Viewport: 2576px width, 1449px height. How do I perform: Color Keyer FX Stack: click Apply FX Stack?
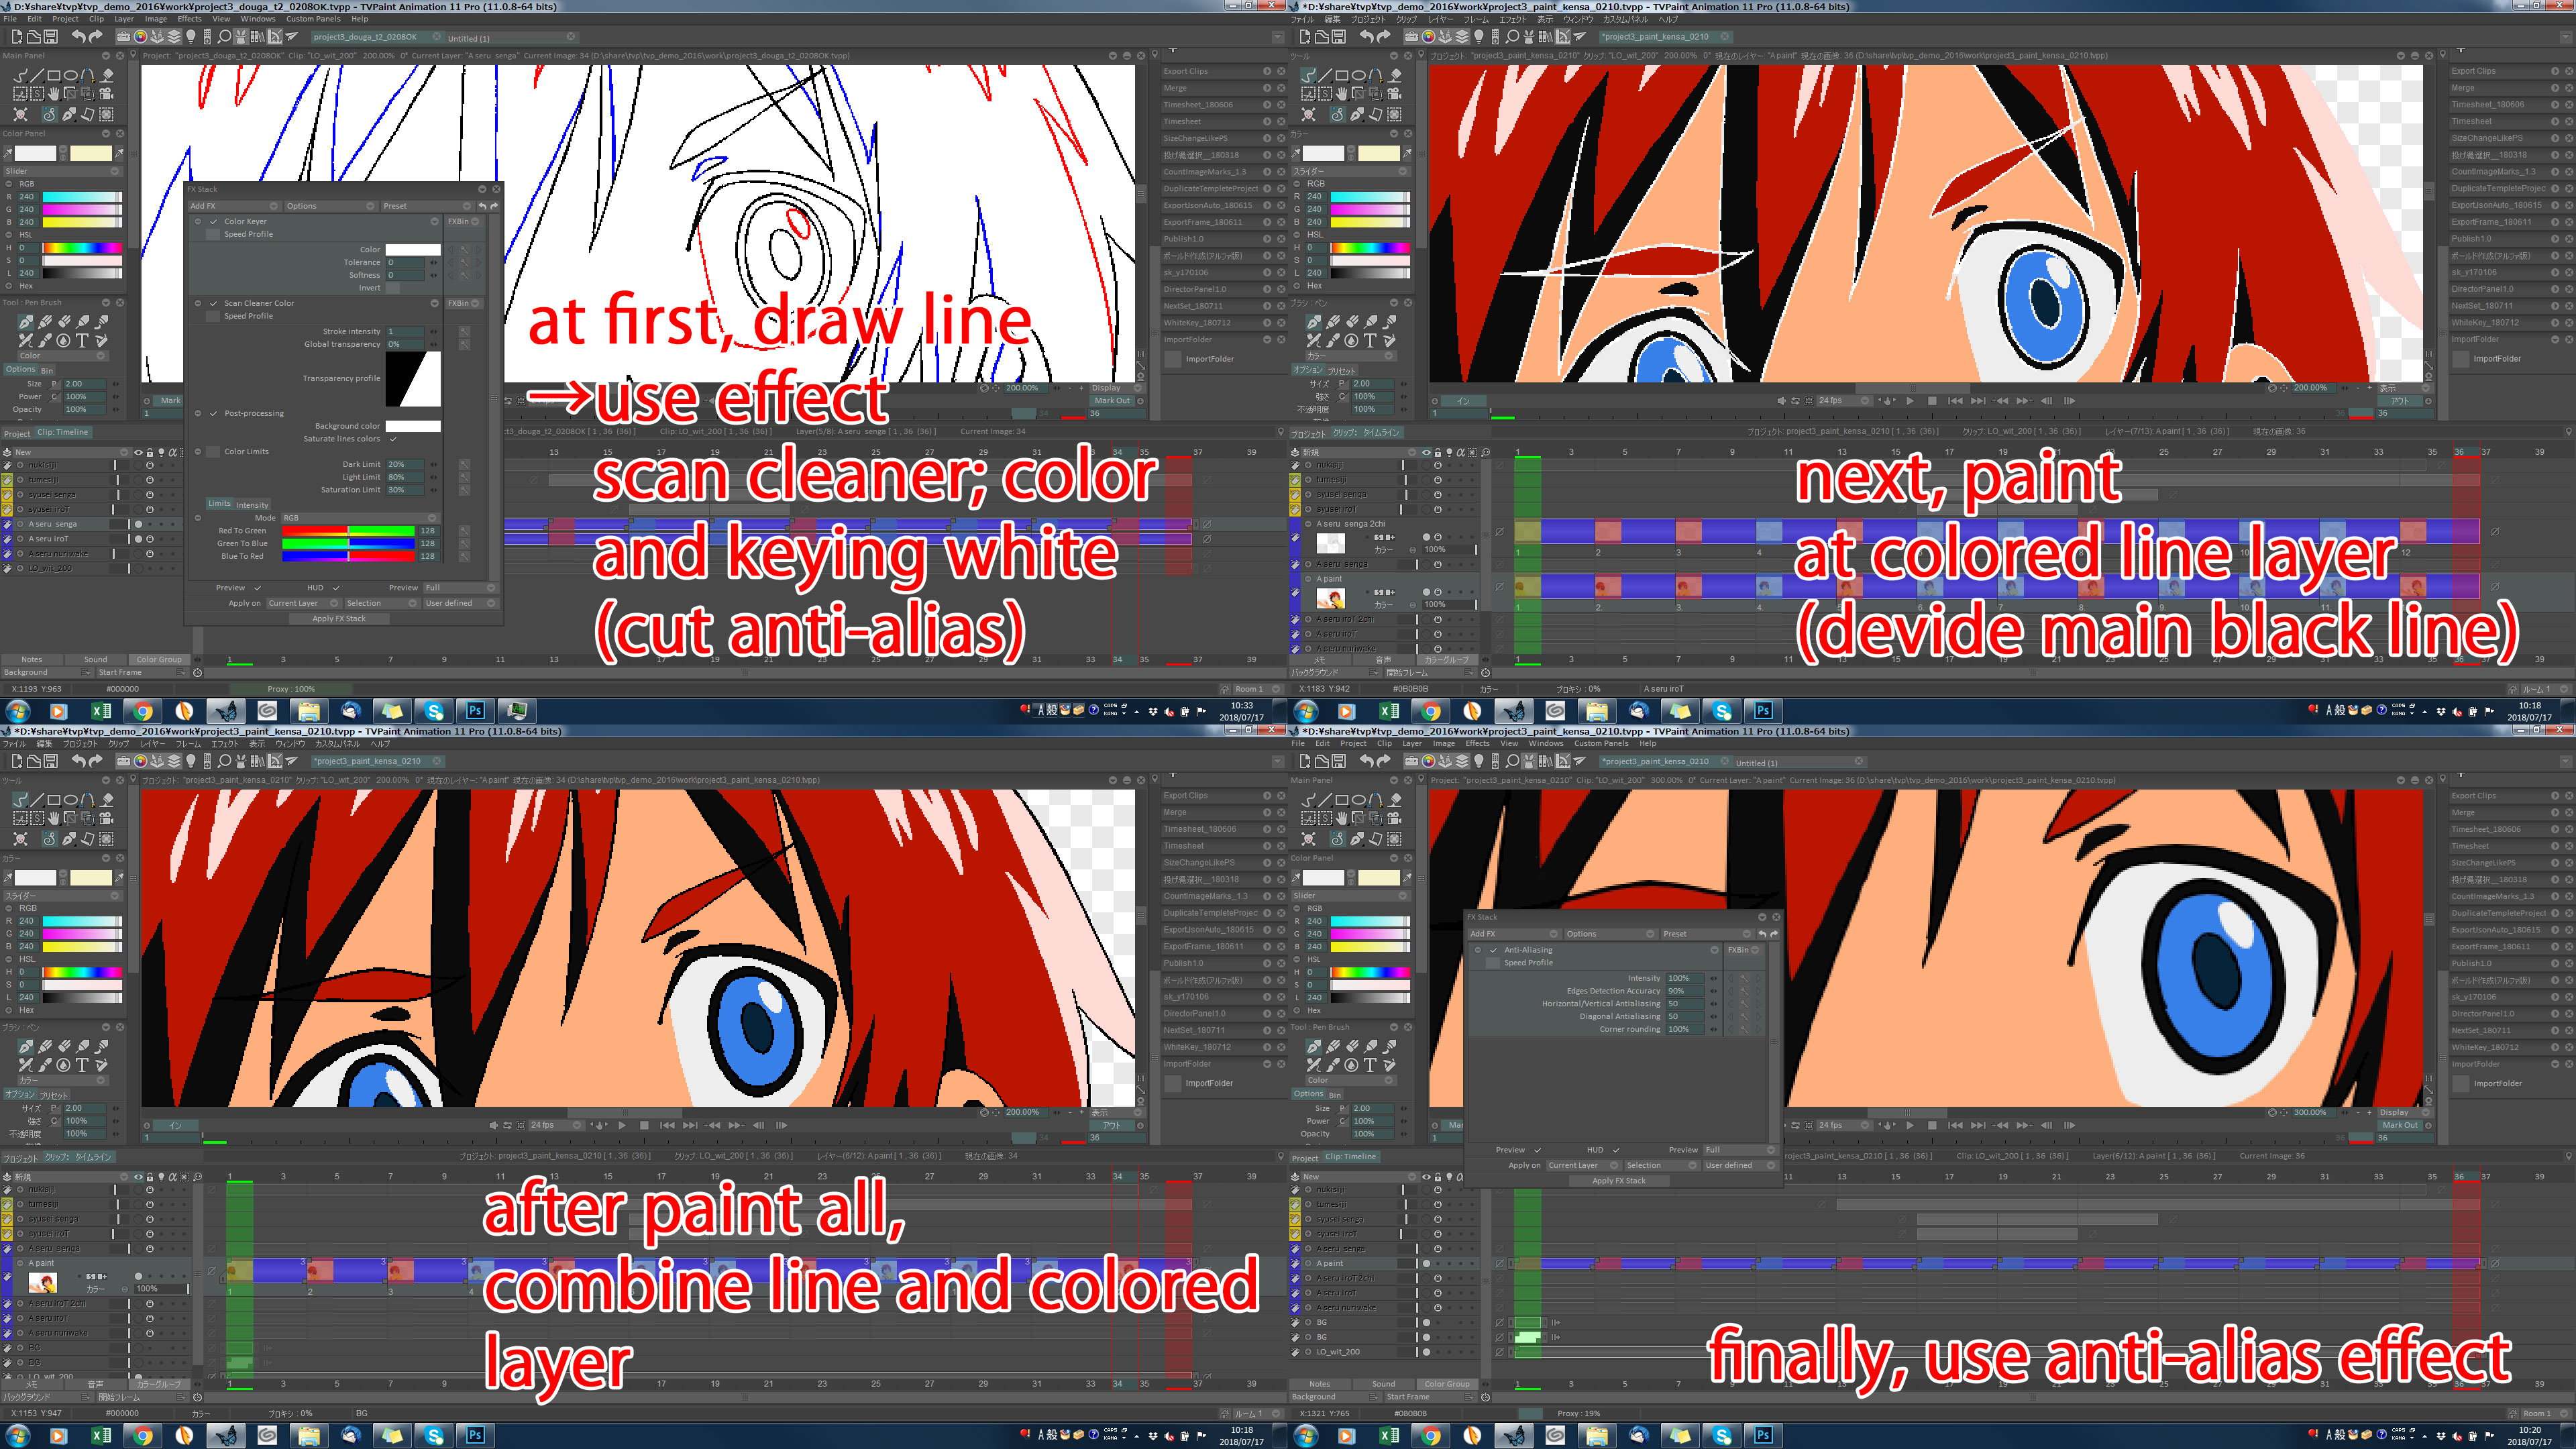pos(339,619)
